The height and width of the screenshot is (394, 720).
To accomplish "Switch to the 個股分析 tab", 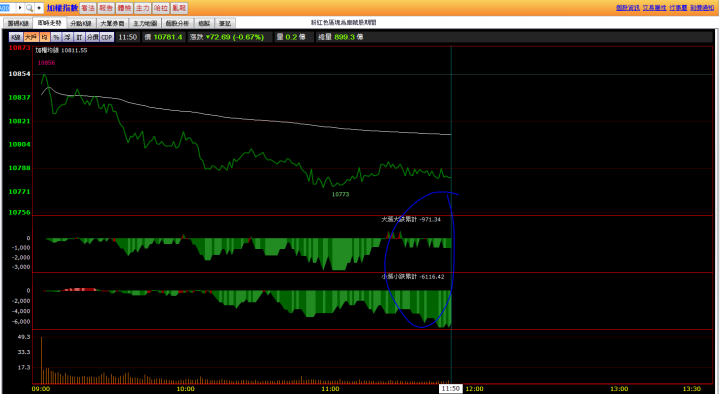I will point(177,23).
